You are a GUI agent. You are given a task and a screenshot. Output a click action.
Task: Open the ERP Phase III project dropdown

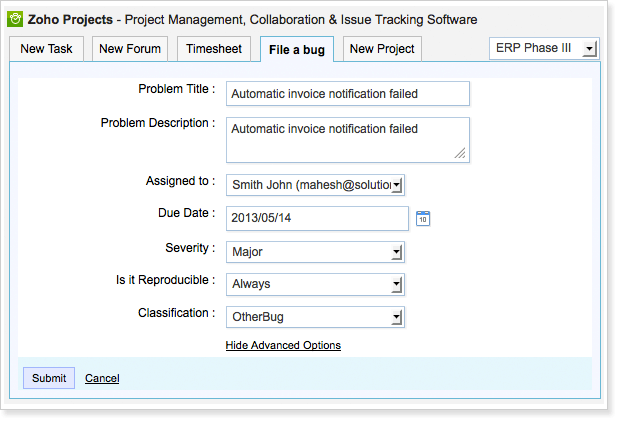(543, 49)
